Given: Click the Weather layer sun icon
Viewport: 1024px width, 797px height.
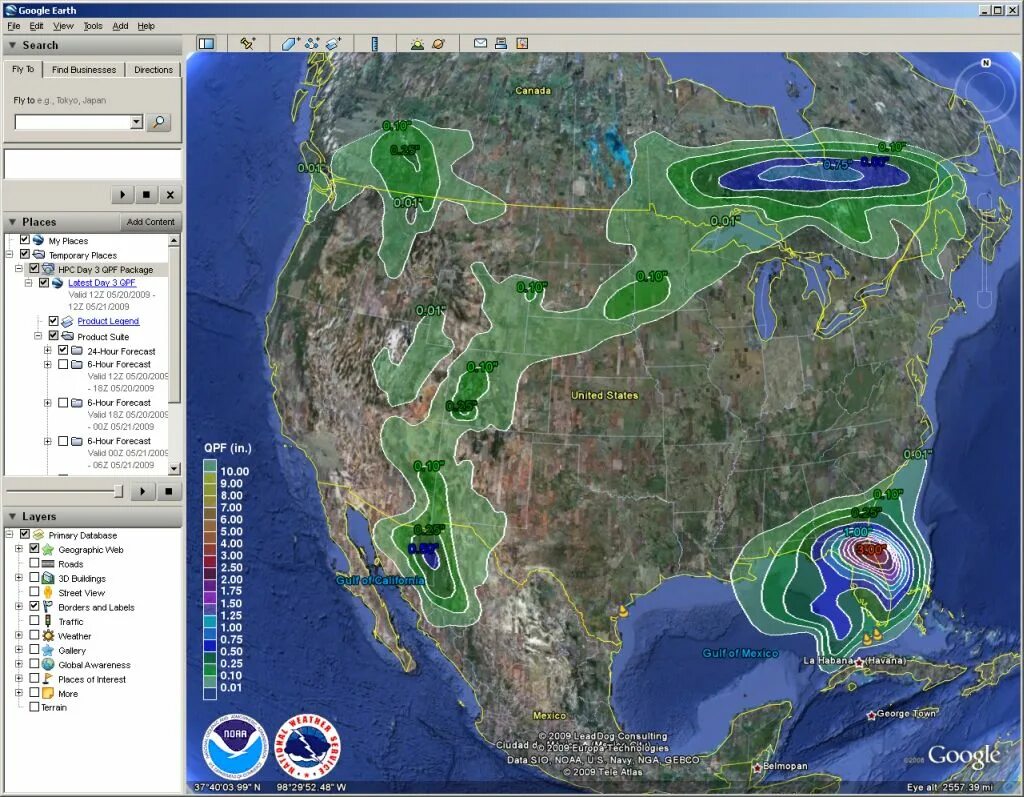Looking at the screenshot, I should point(48,636).
